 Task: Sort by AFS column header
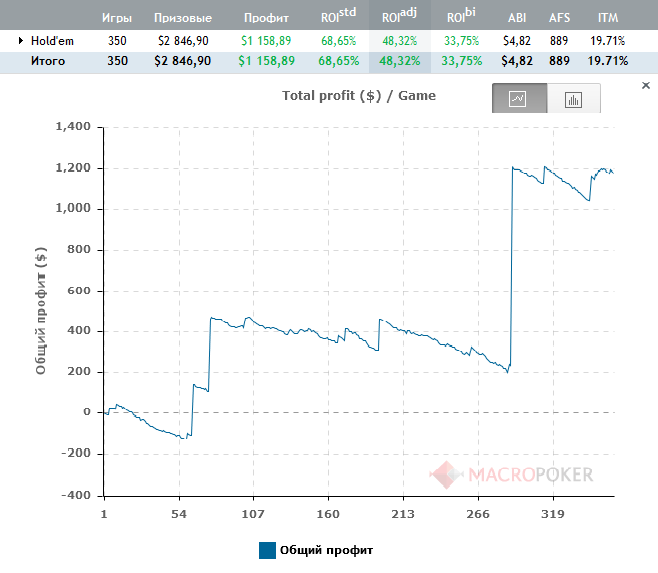[559, 18]
